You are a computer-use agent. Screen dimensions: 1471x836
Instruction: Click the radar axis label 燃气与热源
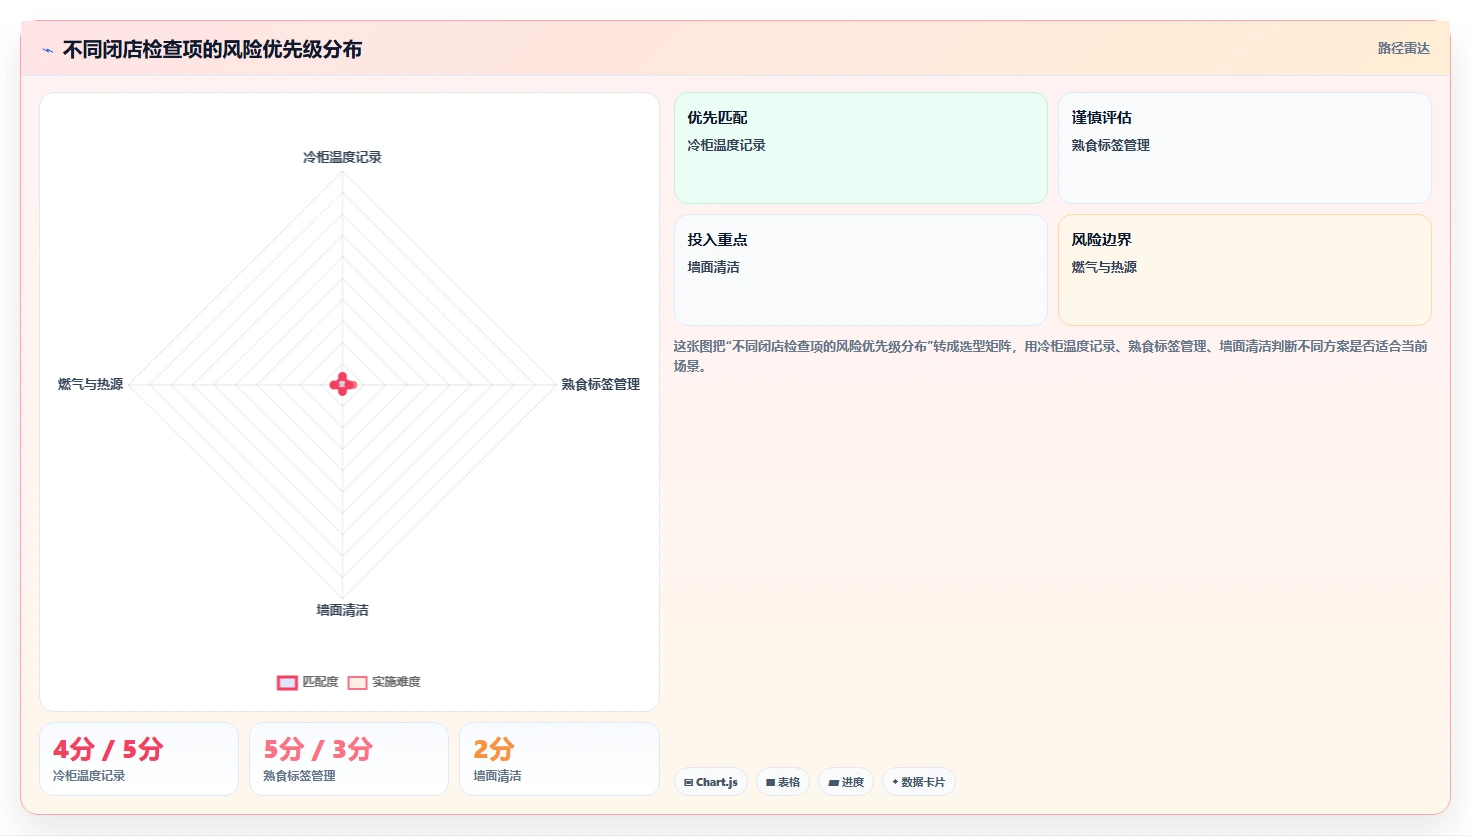(x=90, y=384)
